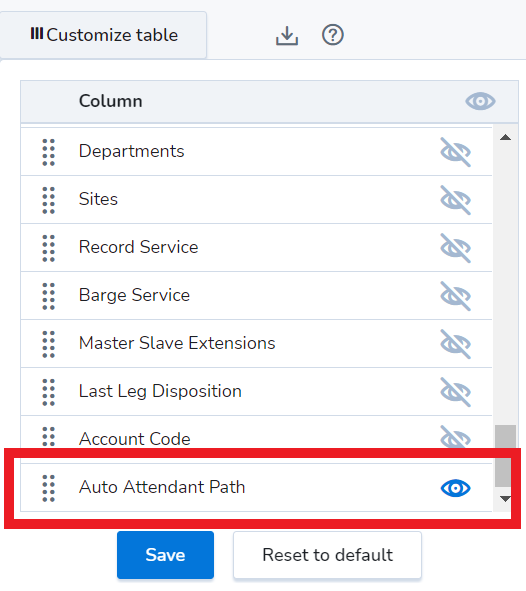Click drag handle beside Departments
The height and width of the screenshot is (591, 526).
[49, 152]
